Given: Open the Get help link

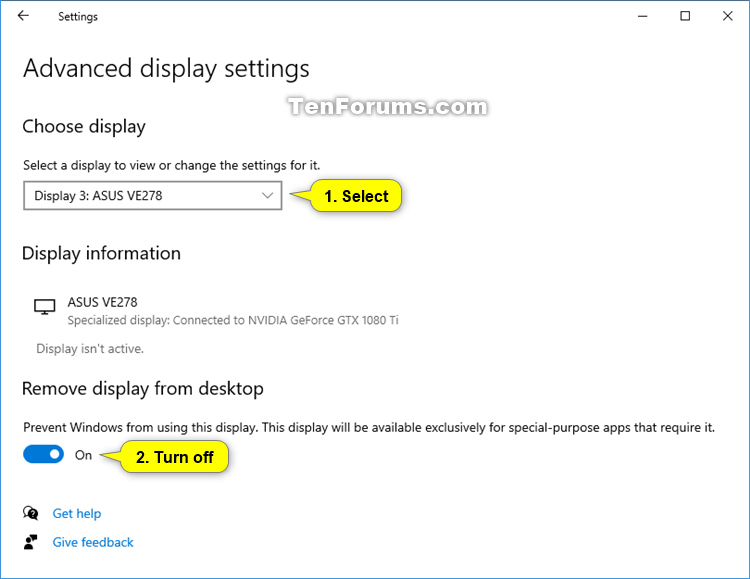Looking at the screenshot, I should pyautogui.click(x=77, y=513).
